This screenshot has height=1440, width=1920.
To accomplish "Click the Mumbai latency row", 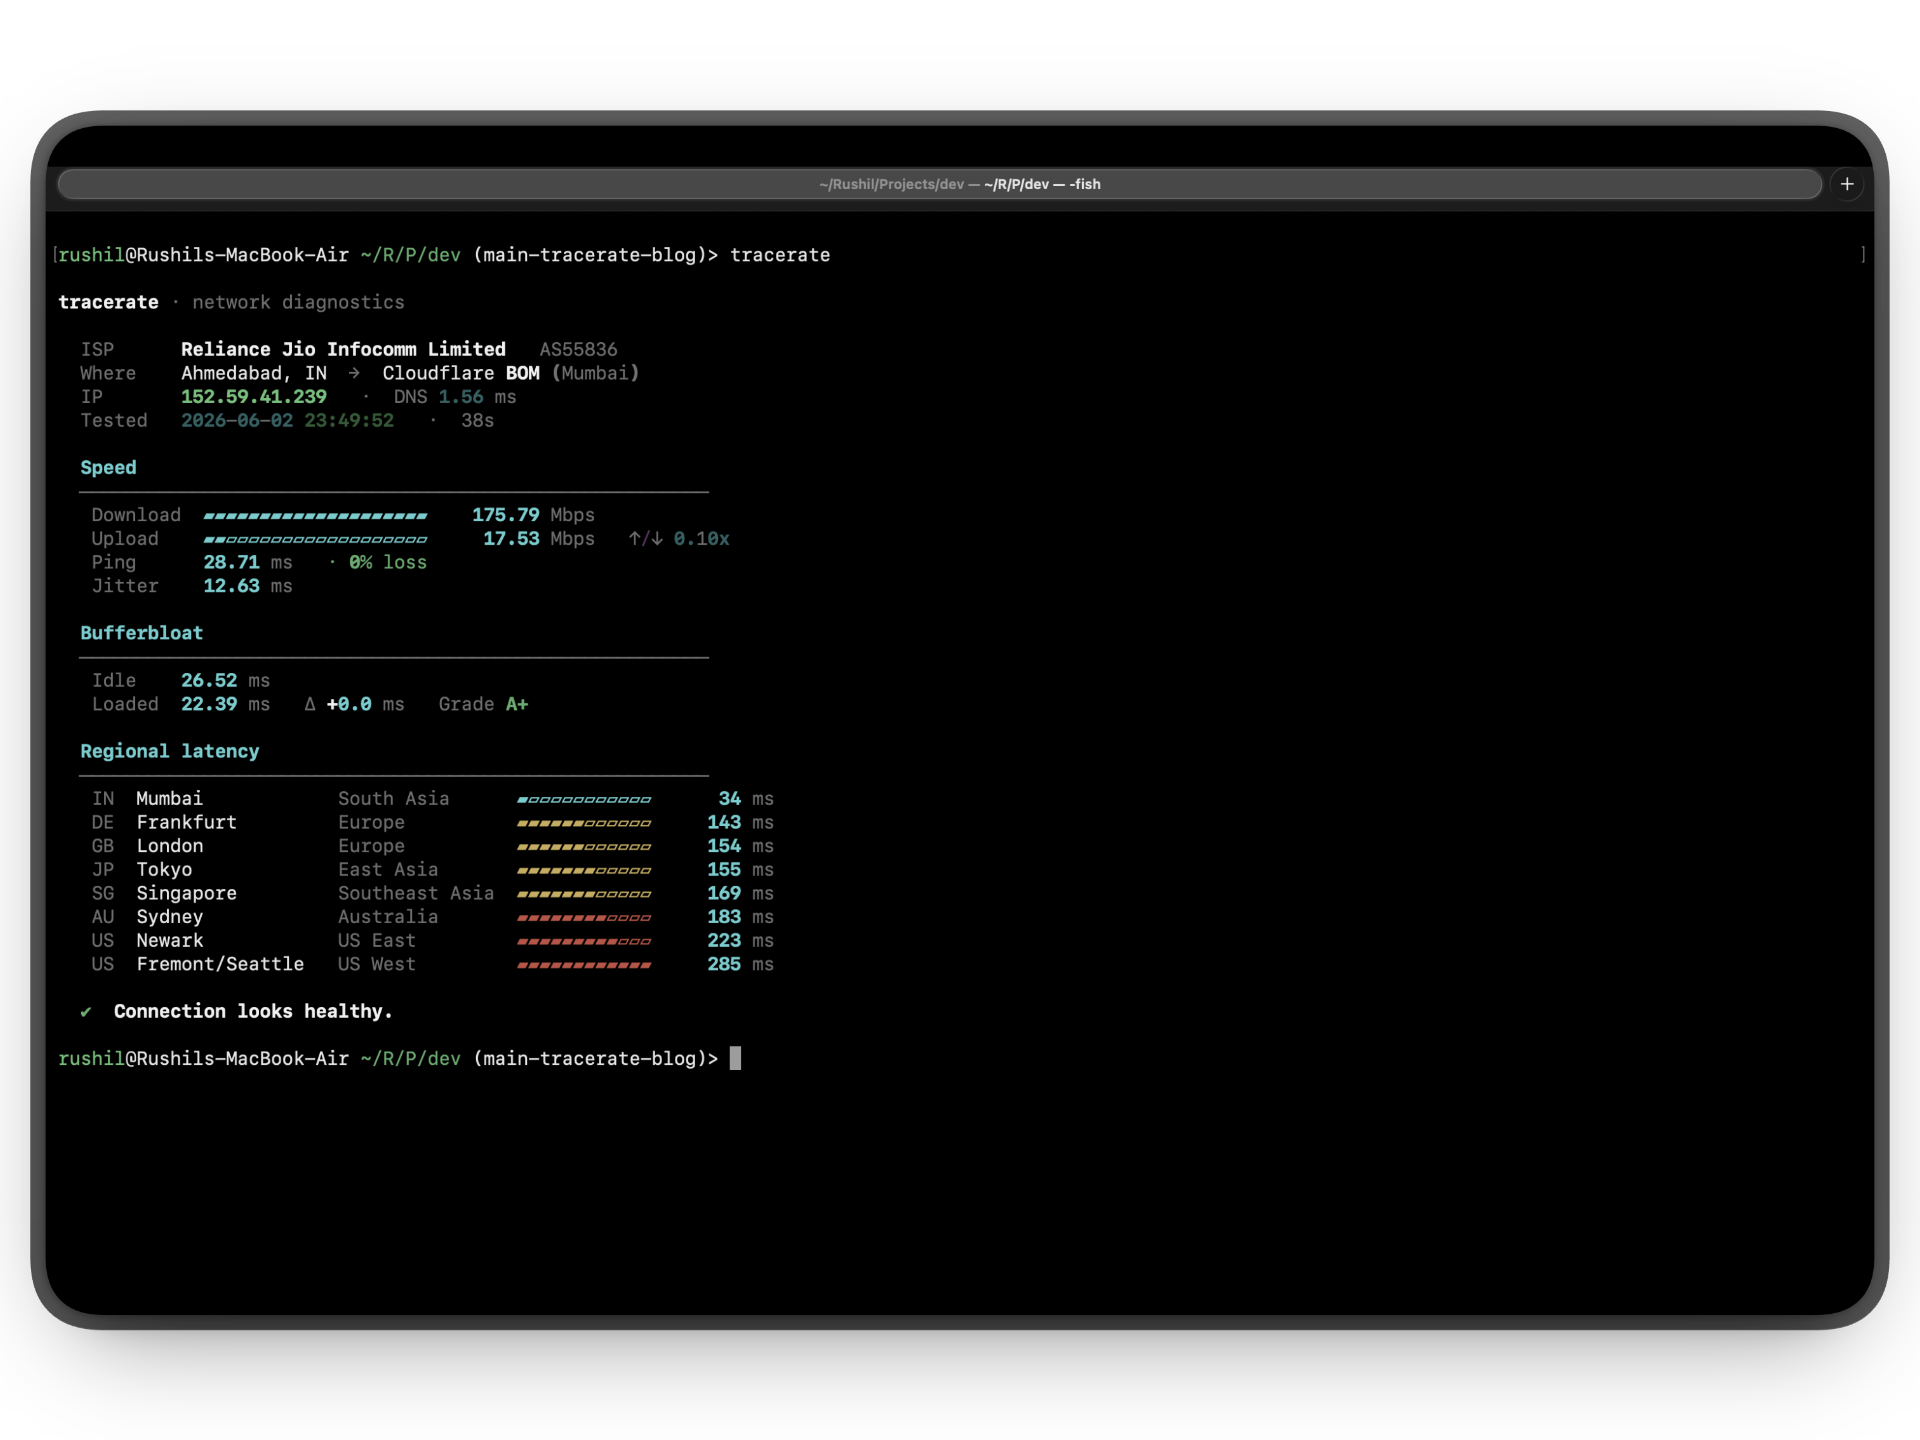I will 433,799.
